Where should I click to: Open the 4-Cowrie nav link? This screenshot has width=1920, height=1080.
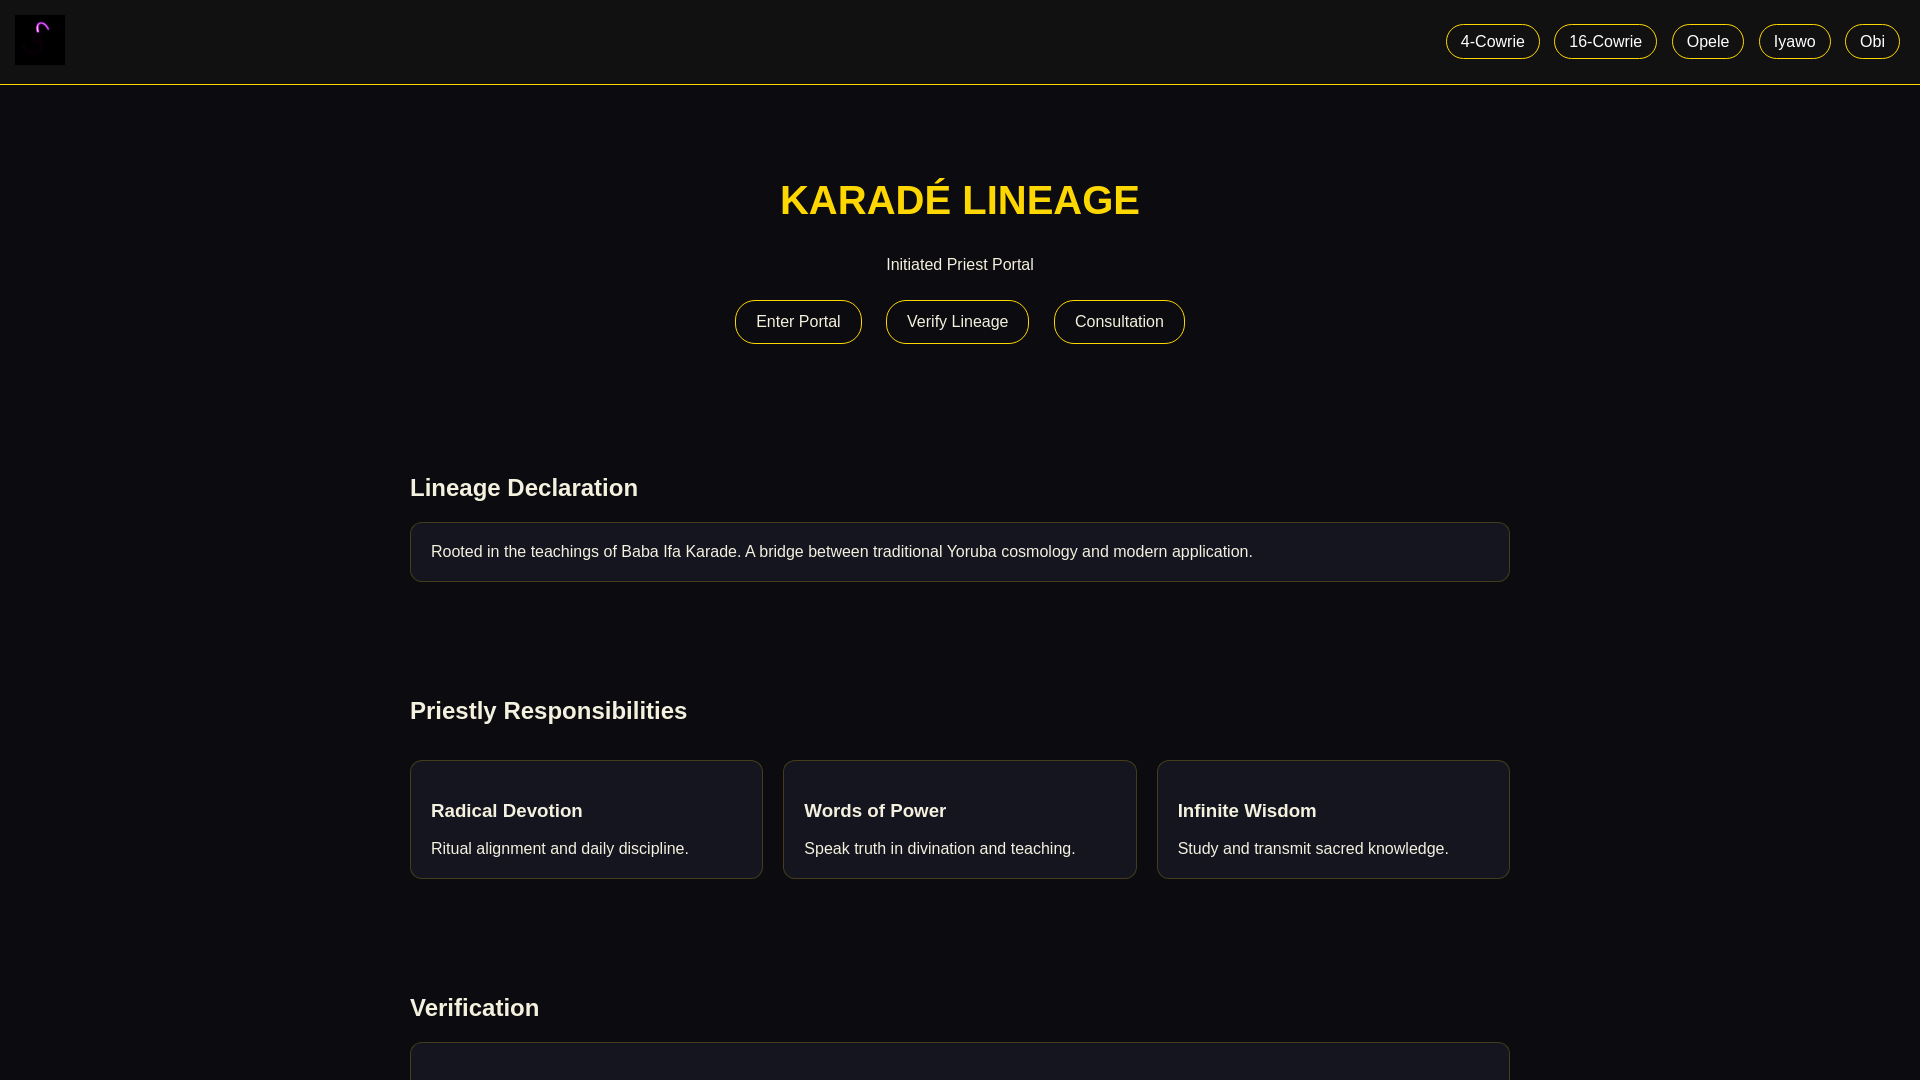point(1492,41)
